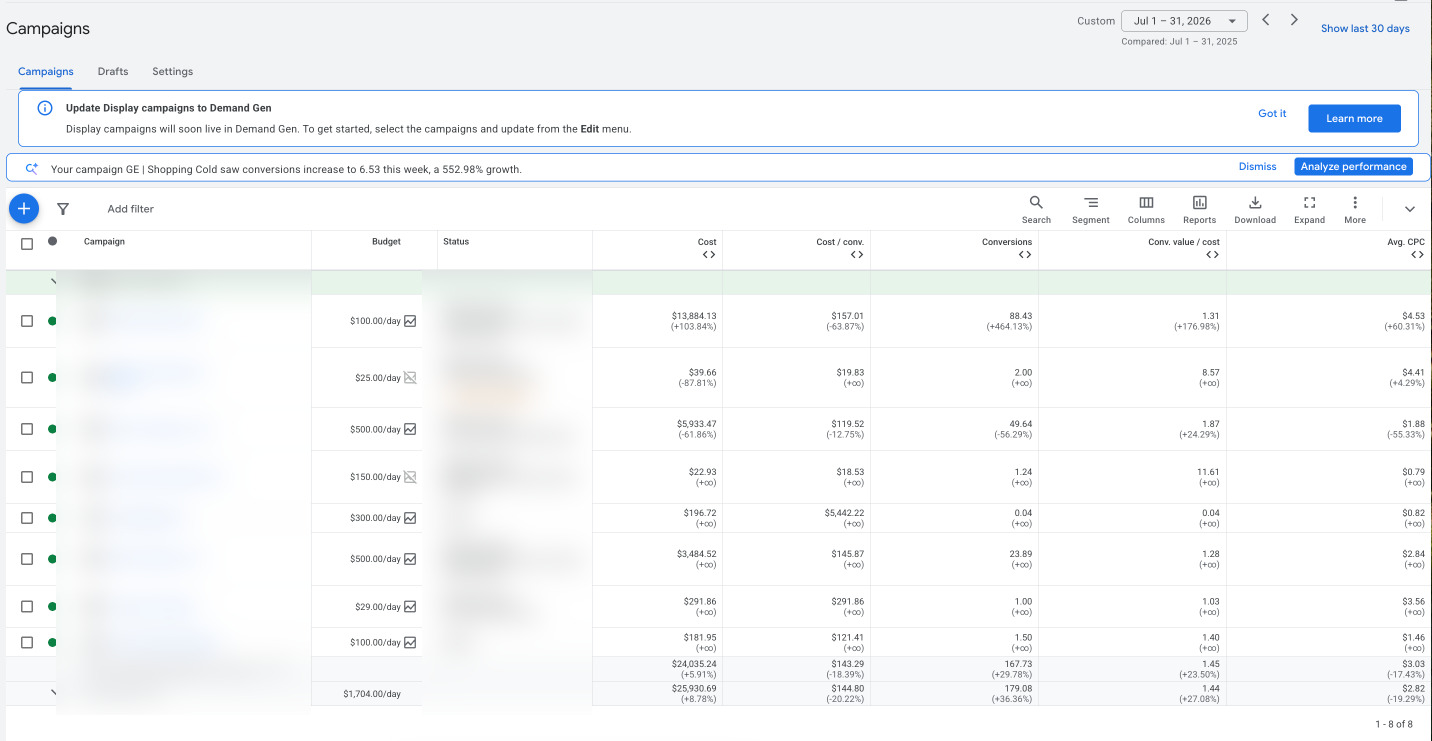
Task: Click the insight sparkle icon beside campaign alert
Action: [x=32, y=168]
